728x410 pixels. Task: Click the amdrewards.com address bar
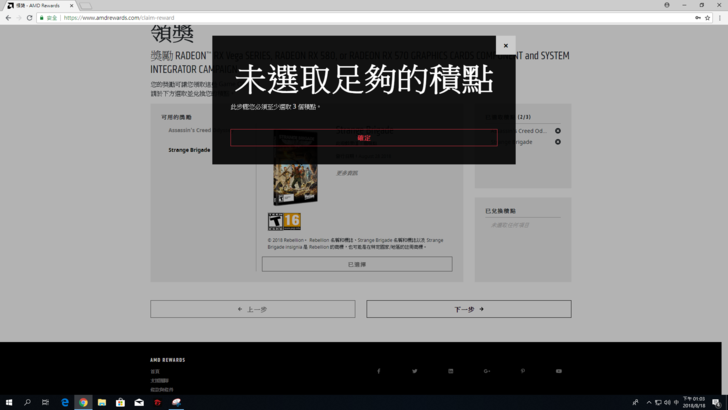click(376, 18)
